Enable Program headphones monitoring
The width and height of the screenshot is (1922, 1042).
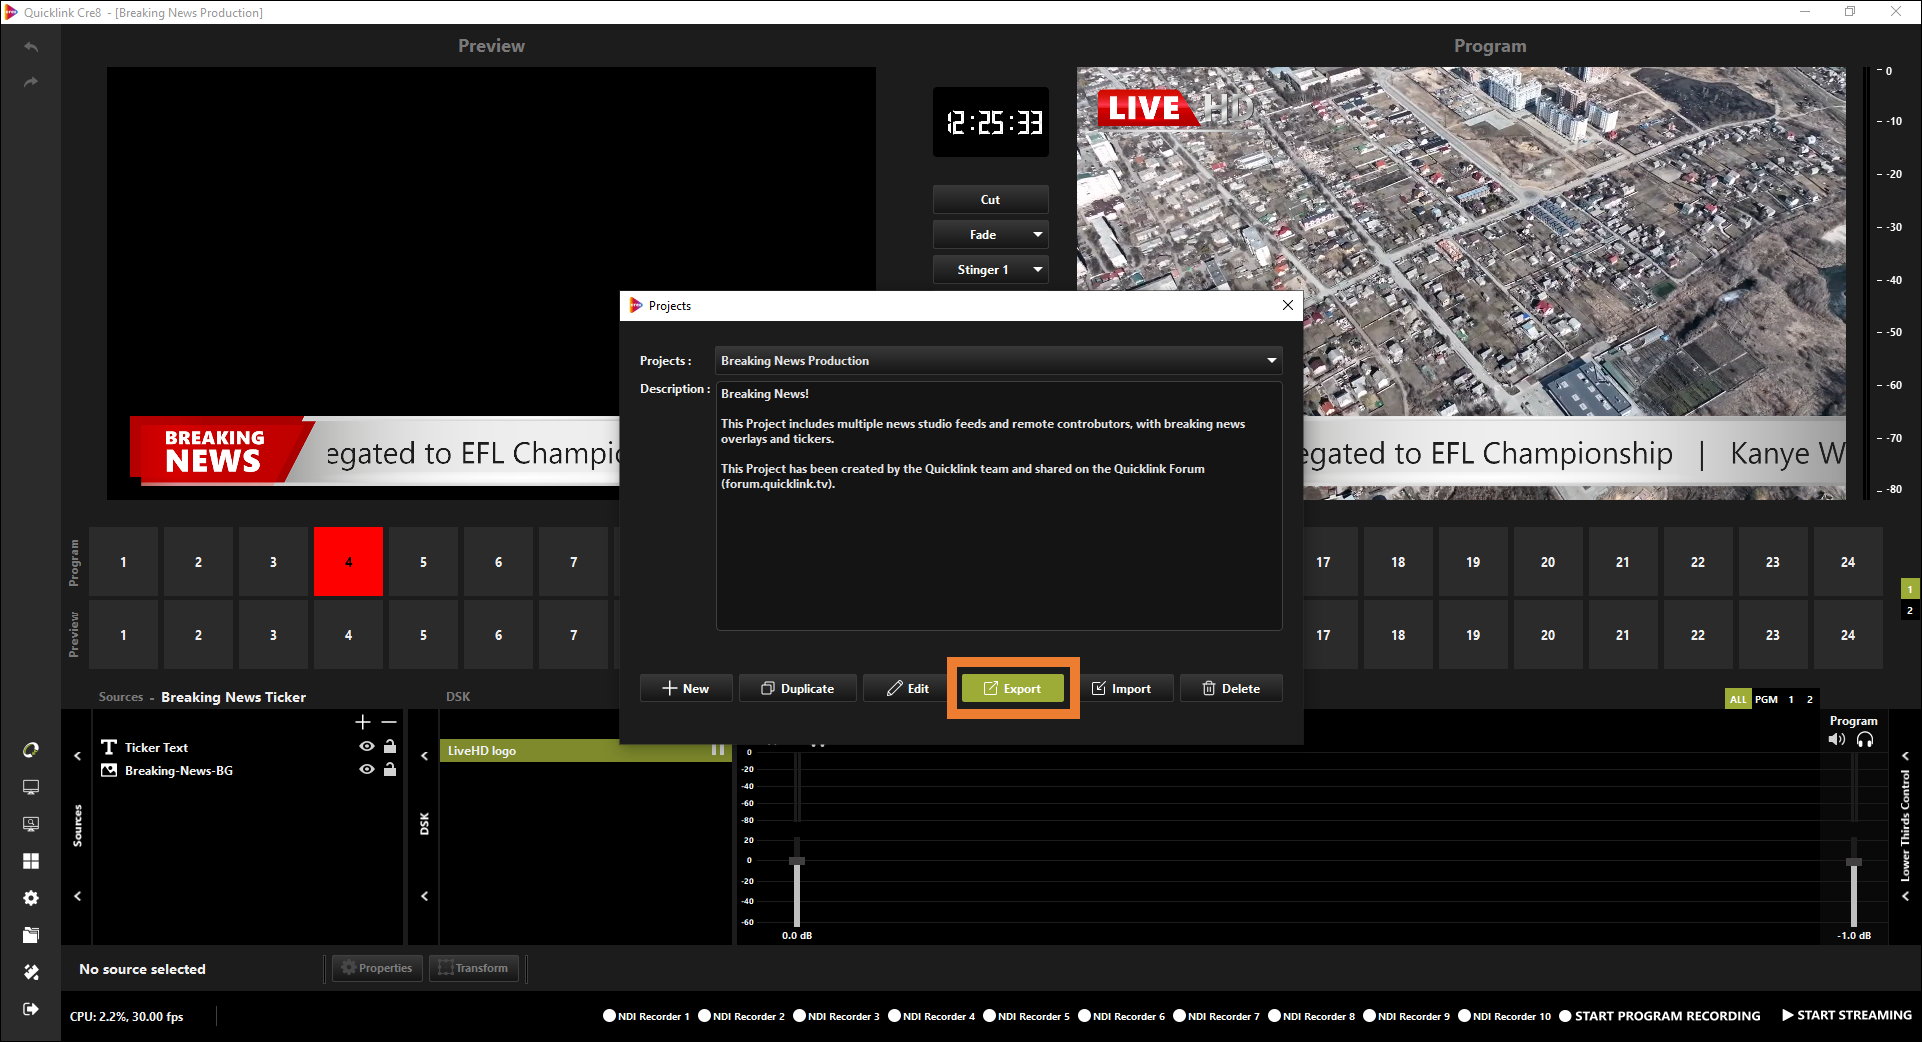click(x=1865, y=740)
